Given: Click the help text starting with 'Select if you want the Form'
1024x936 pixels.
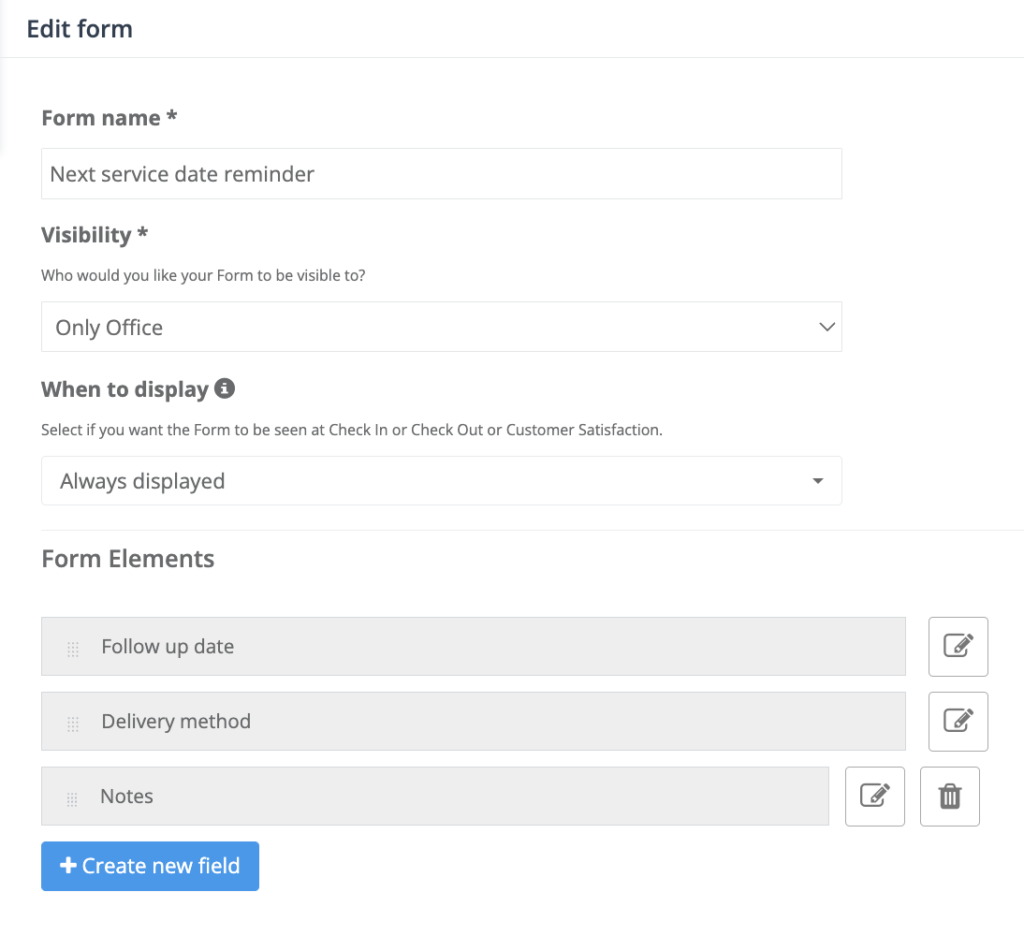Looking at the screenshot, I should coord(352,430).
